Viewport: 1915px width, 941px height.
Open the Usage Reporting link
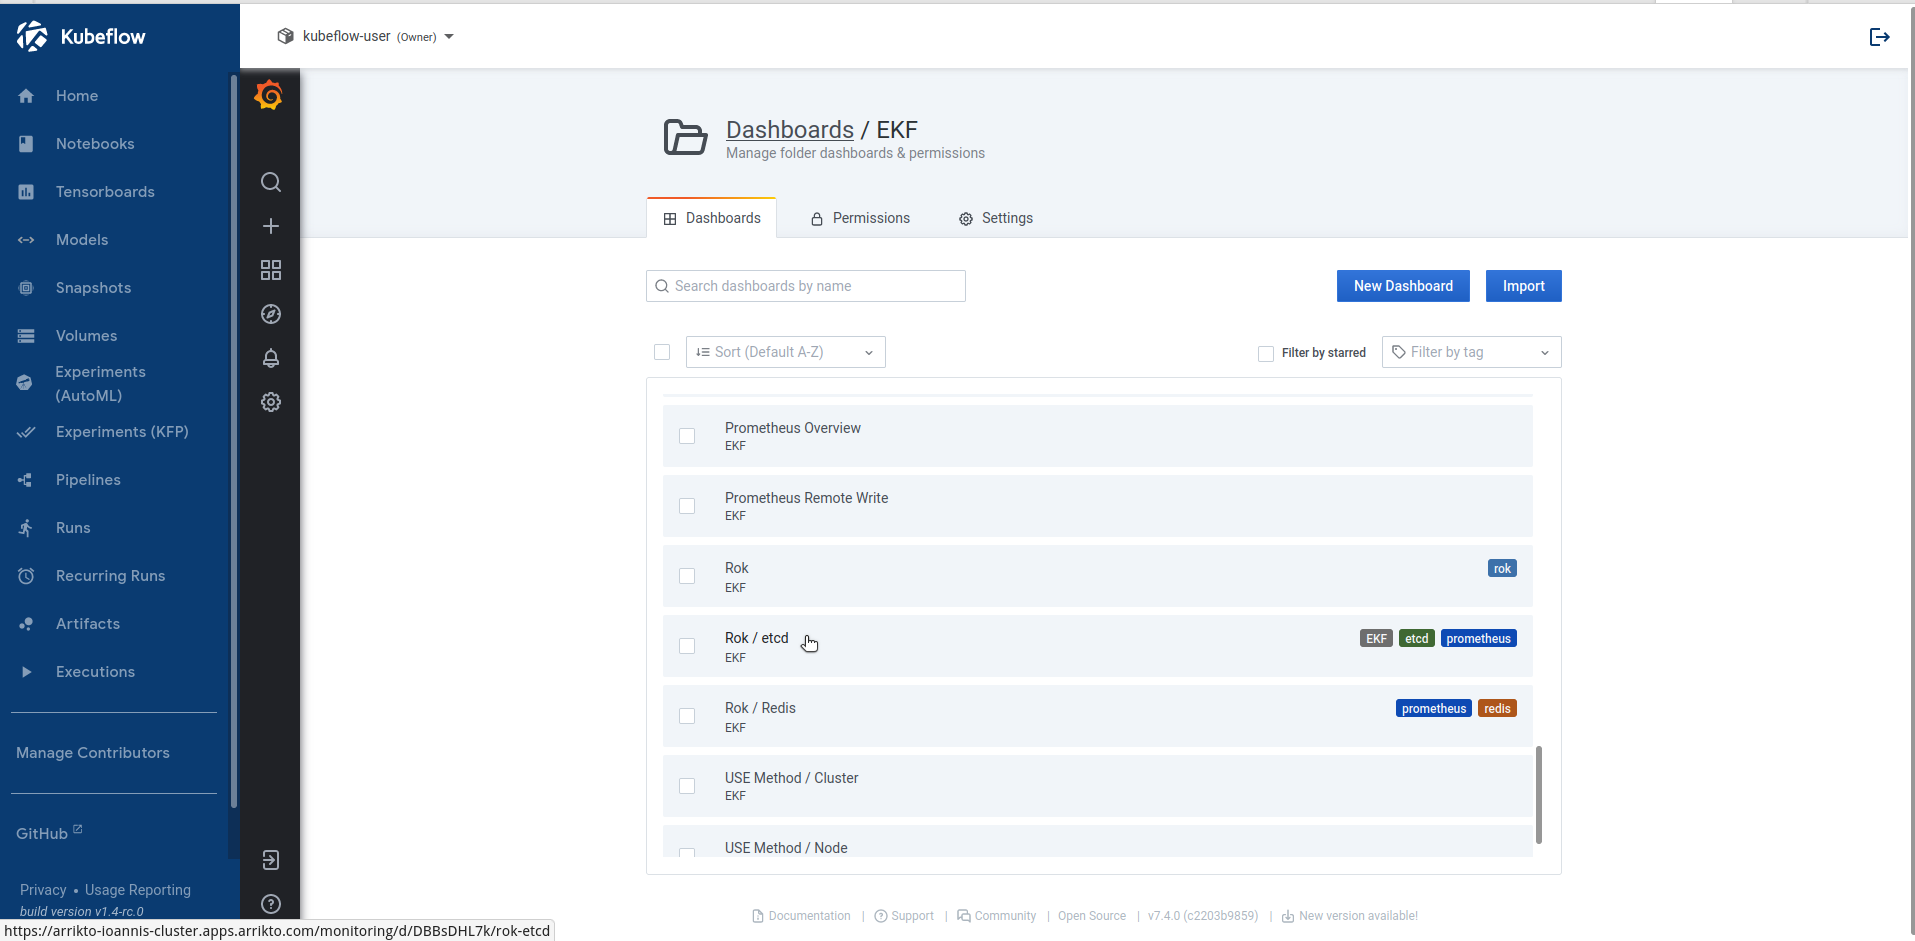pyautogui.click(x=138, y=890)
